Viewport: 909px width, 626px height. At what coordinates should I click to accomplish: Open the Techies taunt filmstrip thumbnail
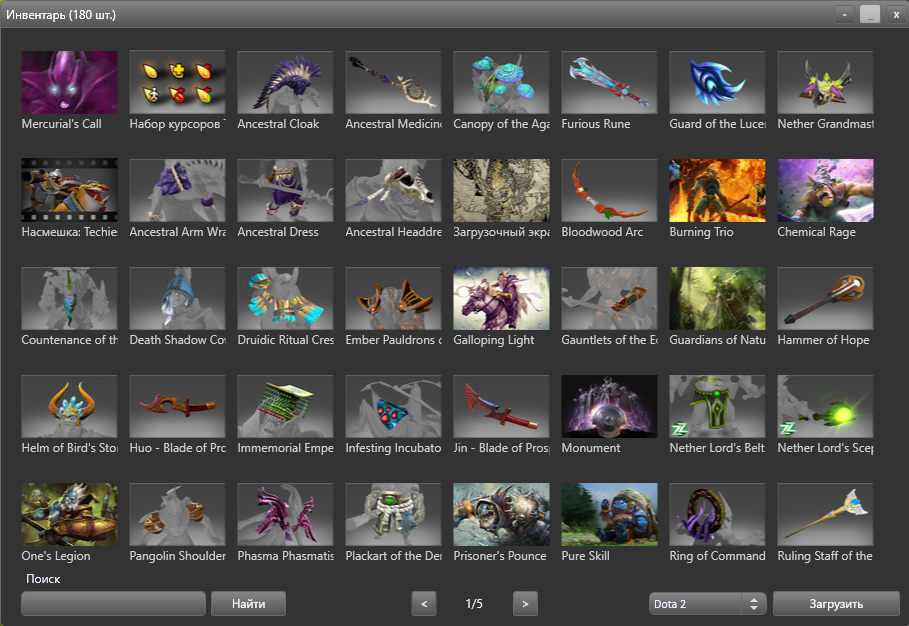(x=70, y=190)
